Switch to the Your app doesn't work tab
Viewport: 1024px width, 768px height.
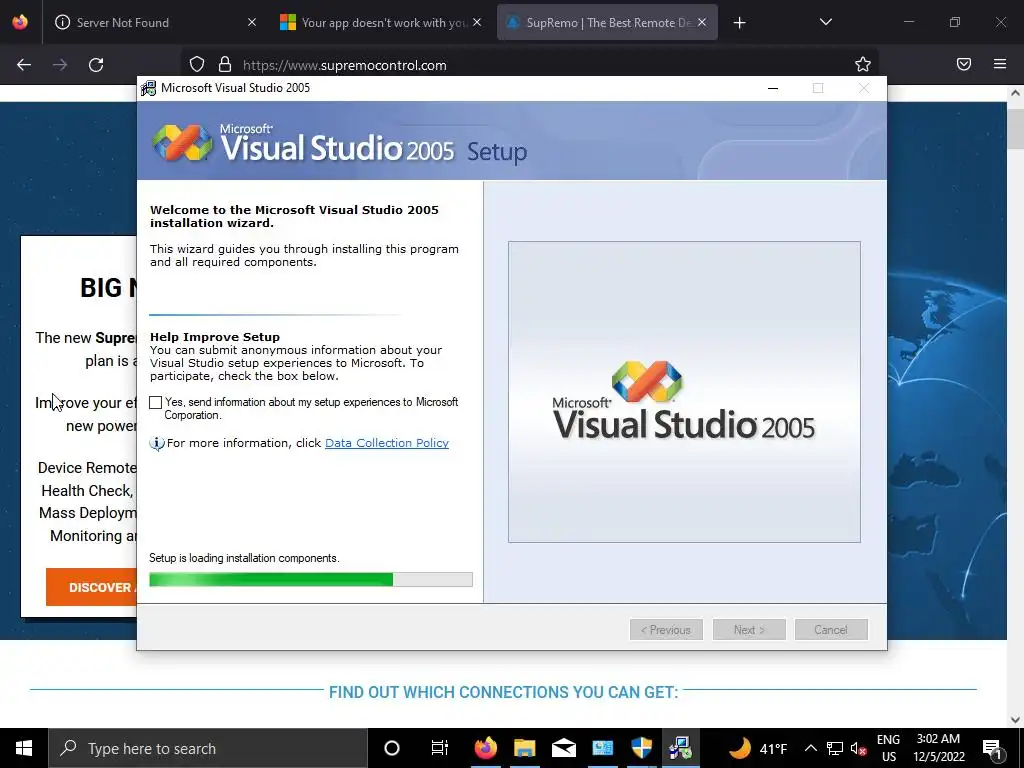[382, 23]
